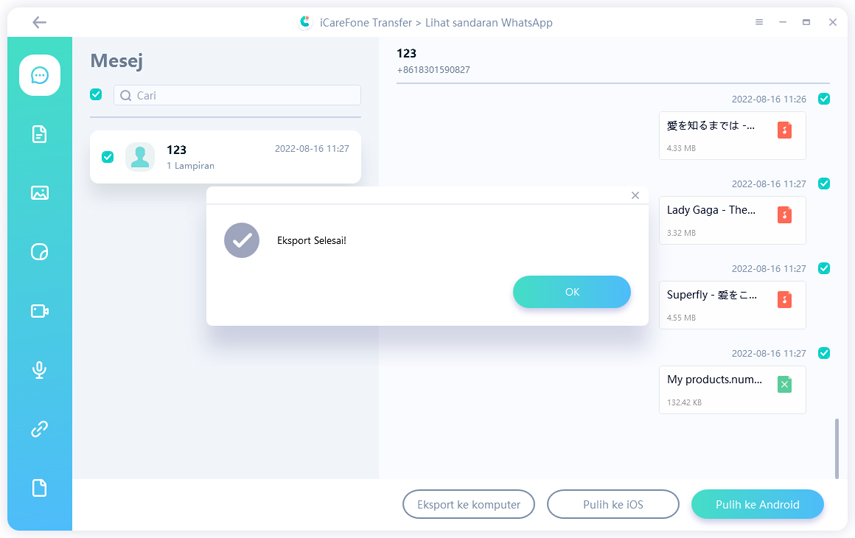Open the My products.num attachment file
855x538 pixels.
pyautogui.click(x=731, y=389)
